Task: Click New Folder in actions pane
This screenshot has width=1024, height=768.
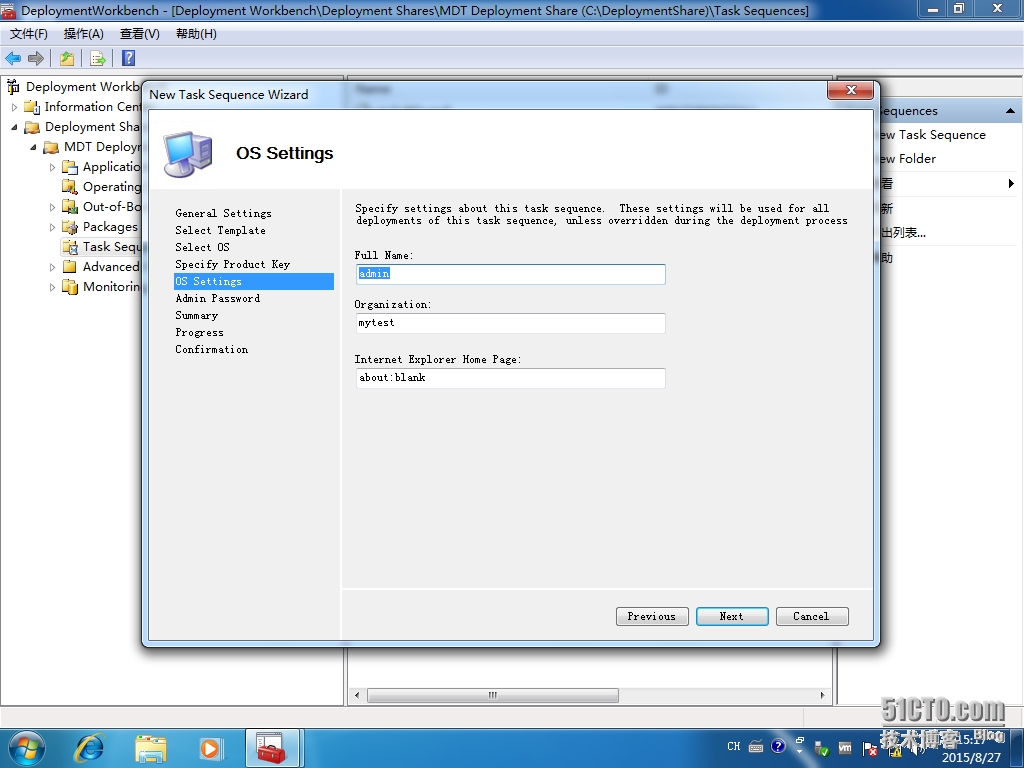Action: [x=908, y=159]
